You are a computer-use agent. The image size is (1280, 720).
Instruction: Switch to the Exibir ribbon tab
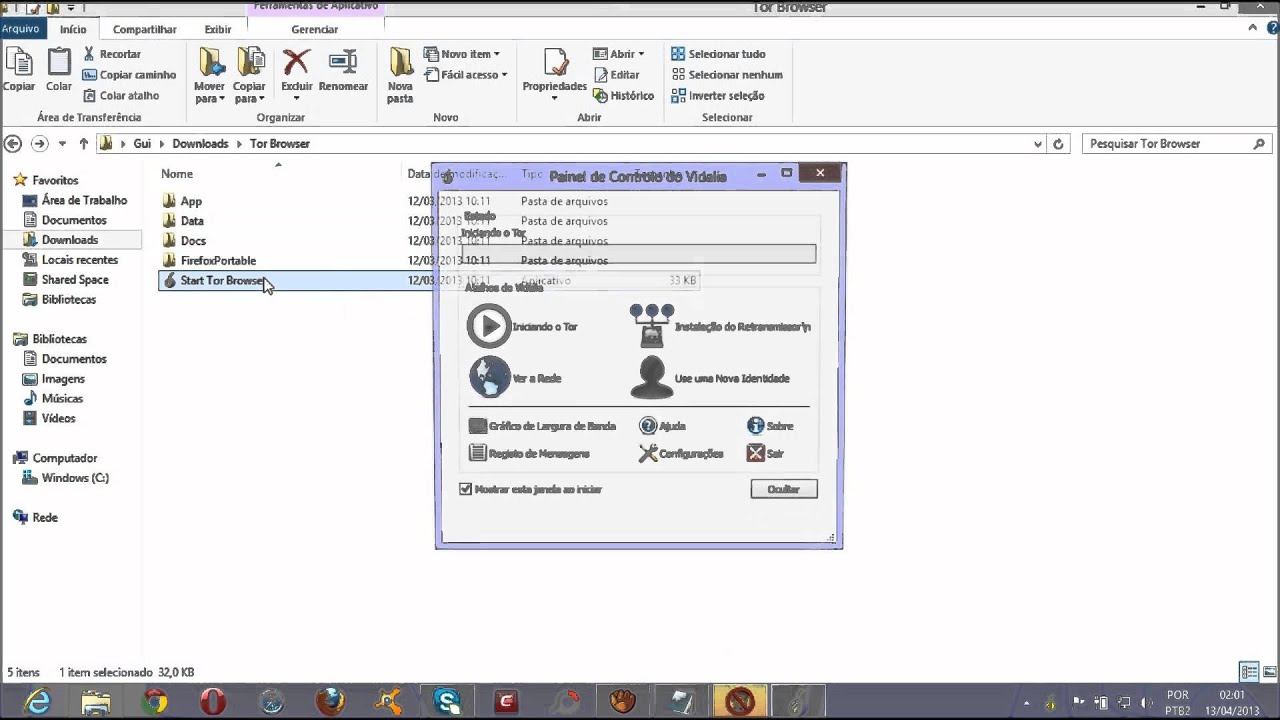point(218,30)
